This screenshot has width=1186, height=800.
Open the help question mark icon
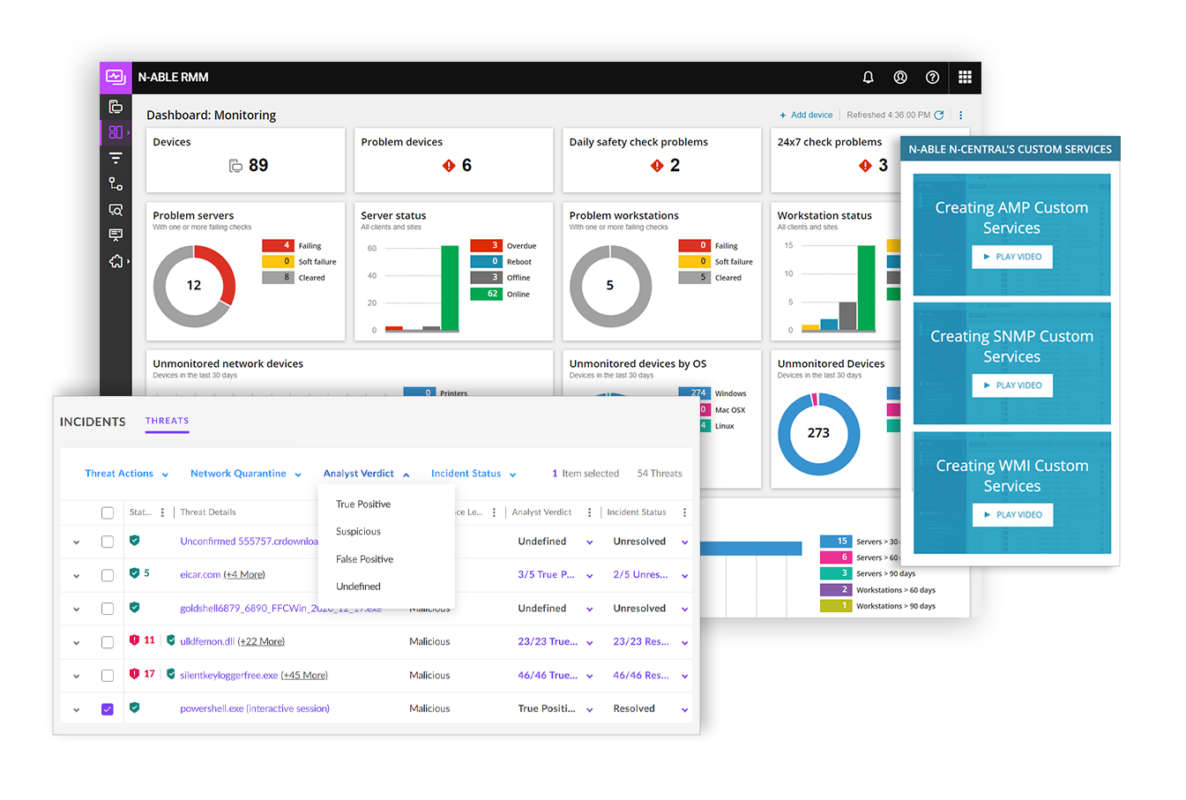[x=932, y=77]
